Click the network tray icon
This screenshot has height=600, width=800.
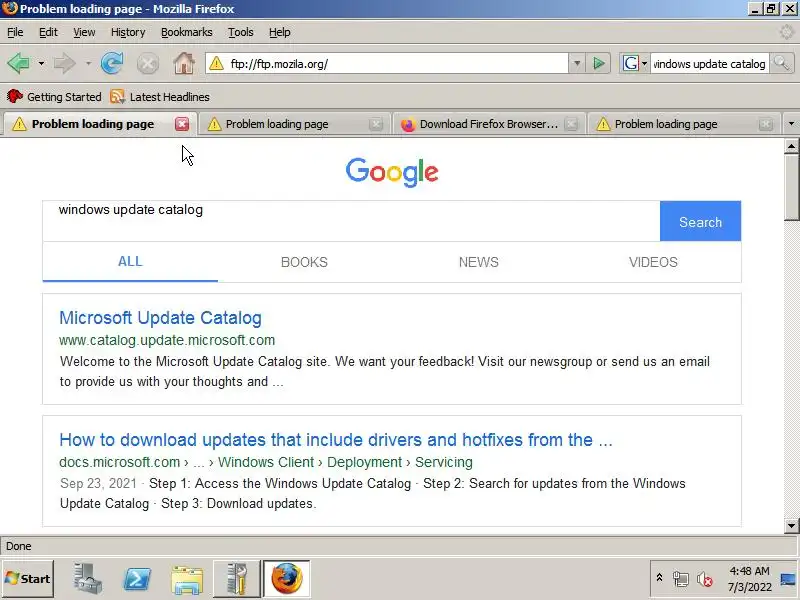tap(680, 579)
